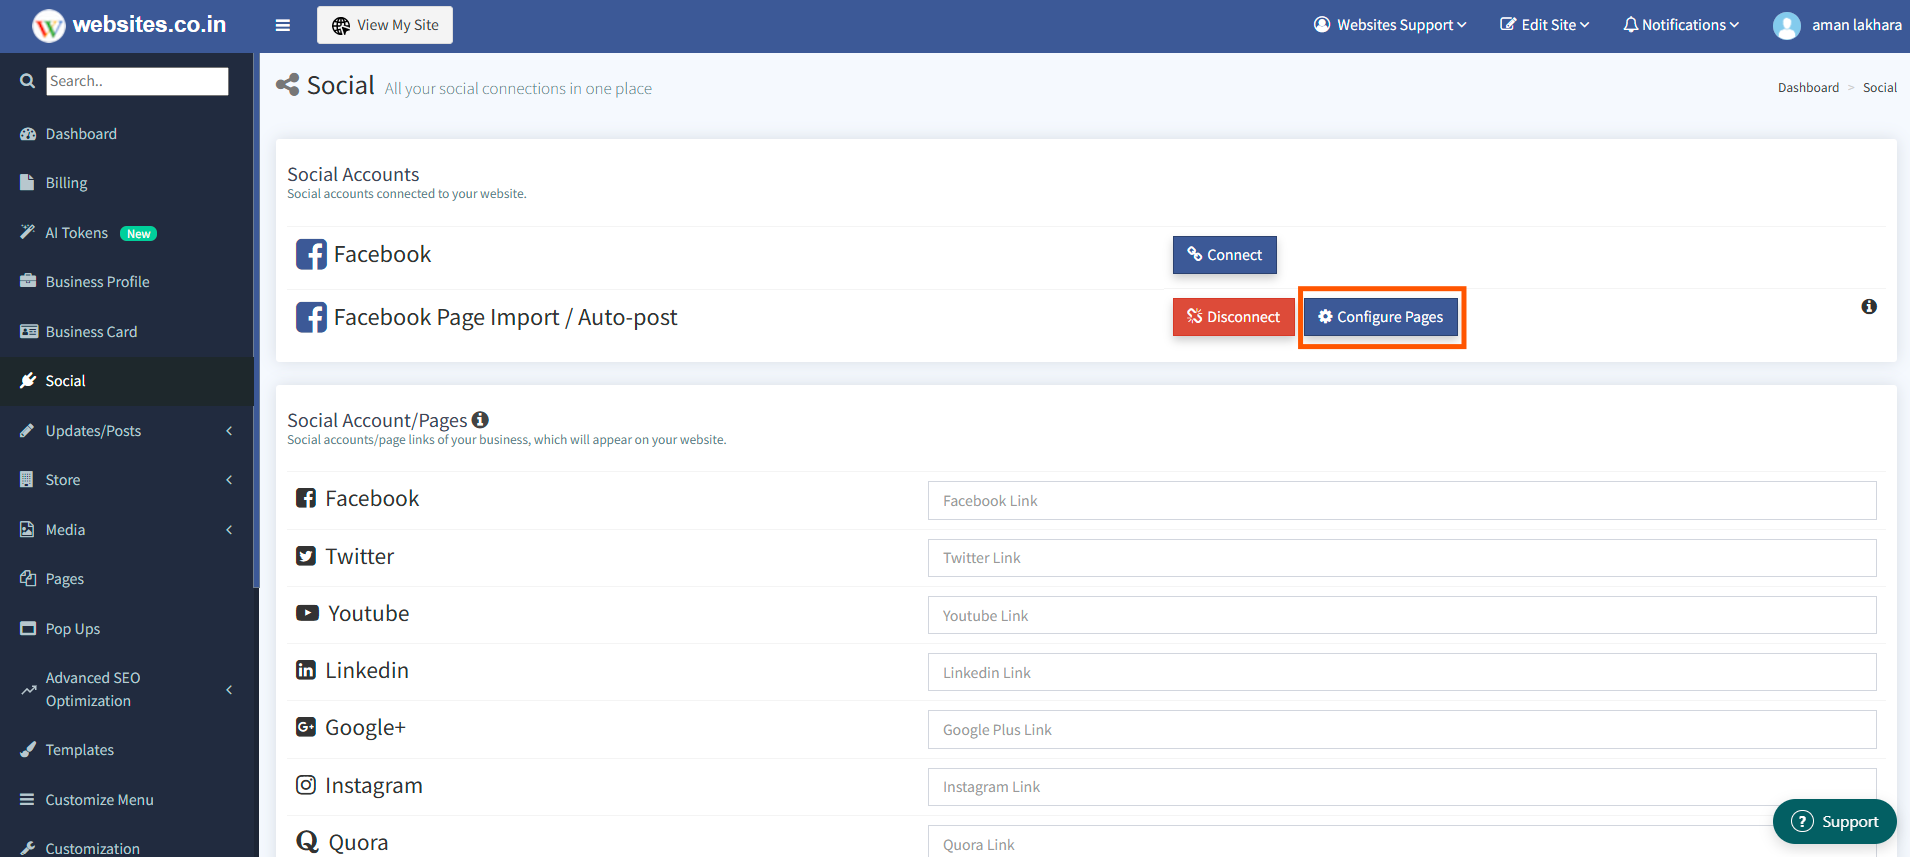Toggle the hamburger sidebar menu icon
This screenshot has width=1910, height=857.
point(283,25)
